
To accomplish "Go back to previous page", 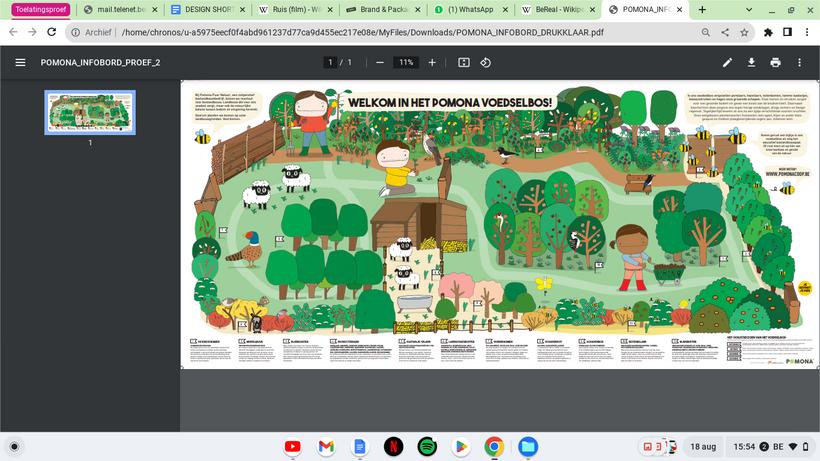I will point(13,32).
